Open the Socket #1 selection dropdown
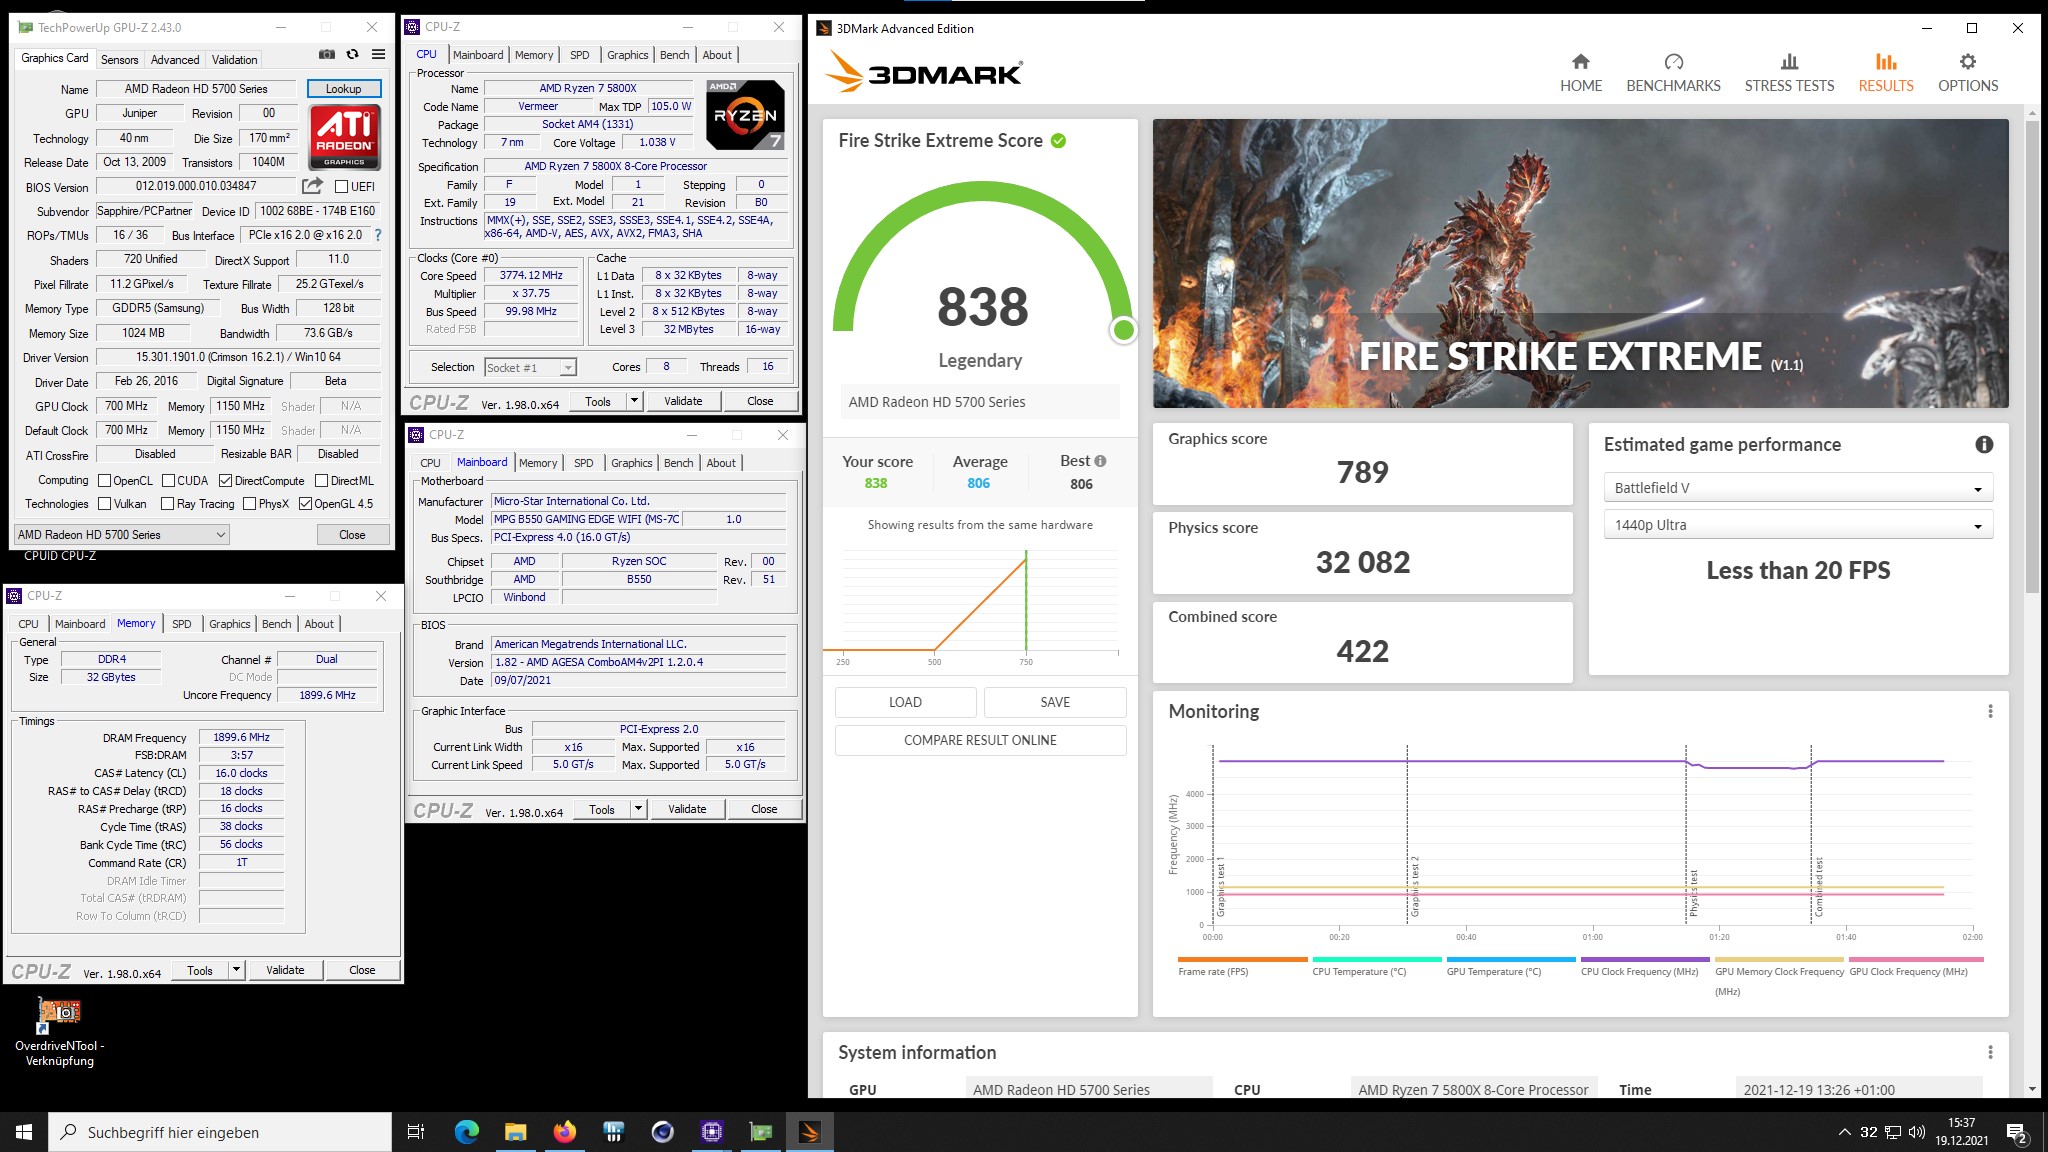 pos(530,368)
